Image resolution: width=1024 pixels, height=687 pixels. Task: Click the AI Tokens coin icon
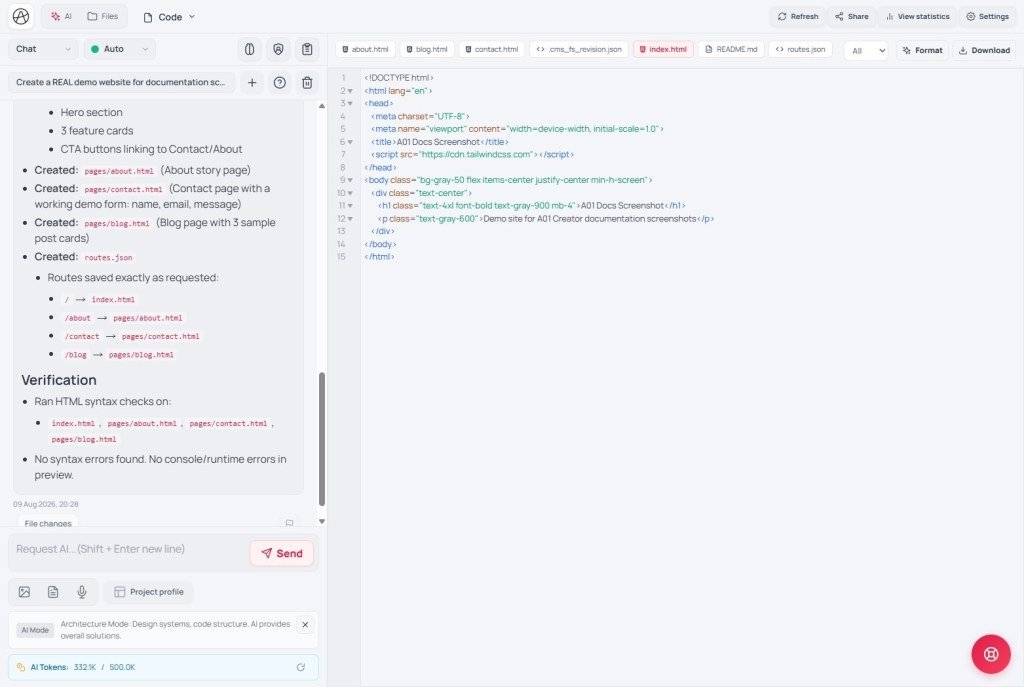tap(21, 667)
